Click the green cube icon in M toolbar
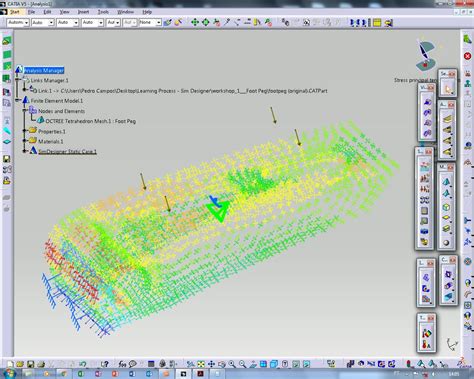Viewport: 474px width, 379px height. (446, 207)
